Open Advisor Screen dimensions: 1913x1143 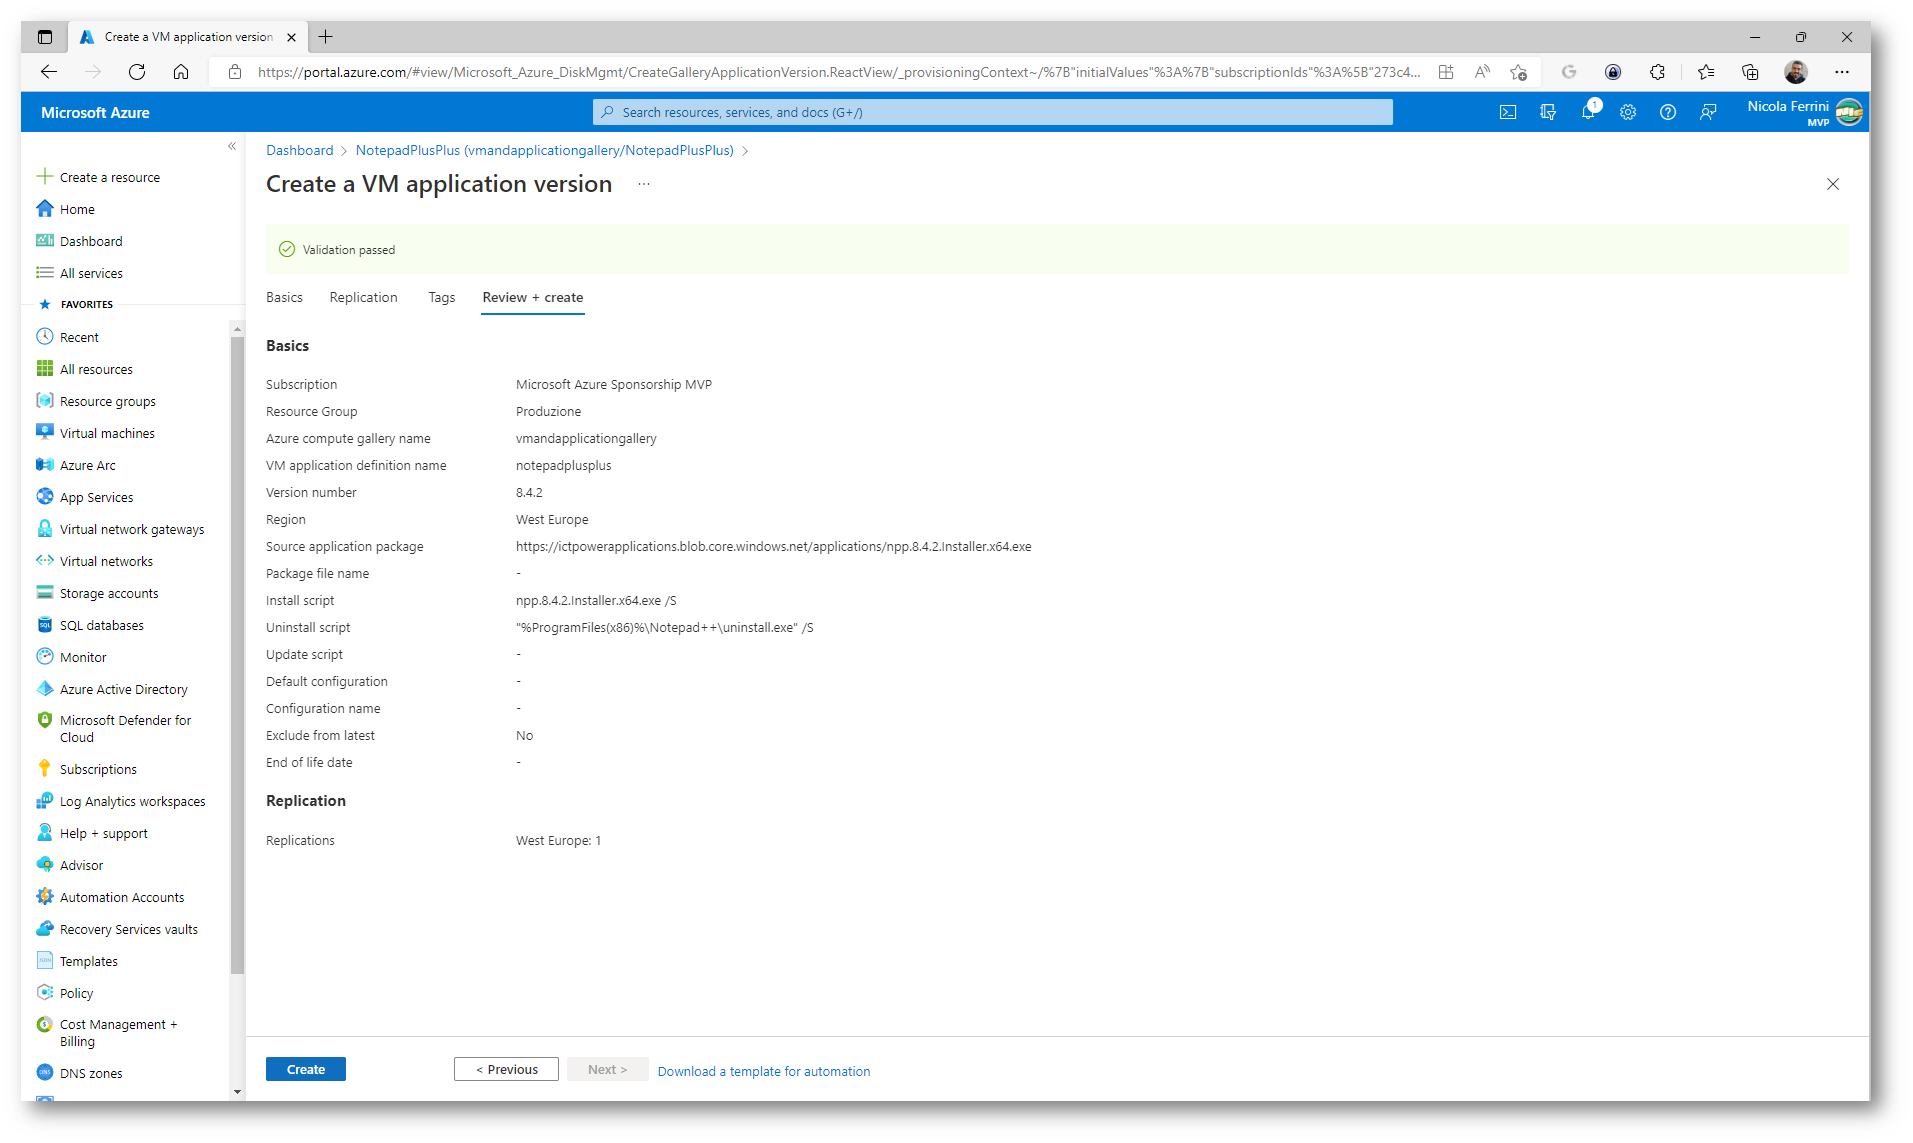(81, 865)
